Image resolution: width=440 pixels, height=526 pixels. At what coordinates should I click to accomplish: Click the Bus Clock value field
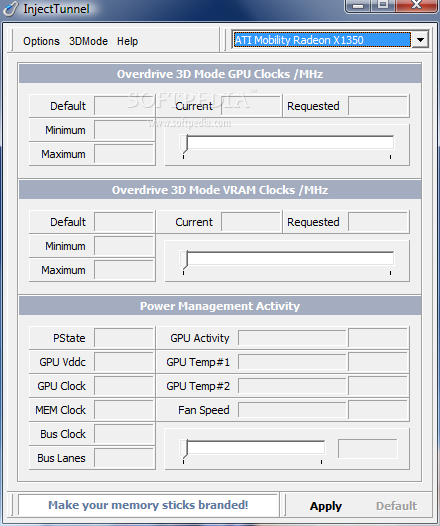tap(124, 434)
